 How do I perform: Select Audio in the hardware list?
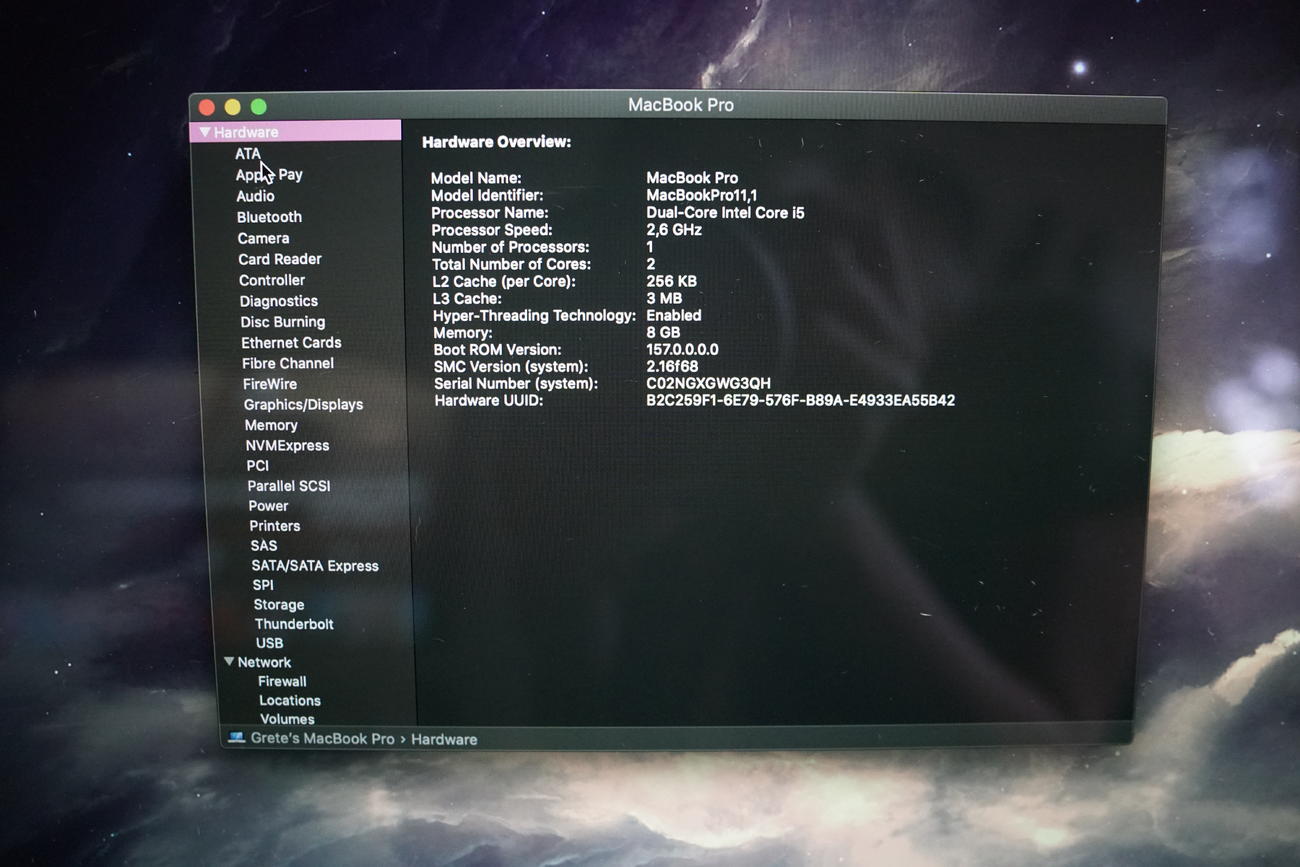coord(255,196)
